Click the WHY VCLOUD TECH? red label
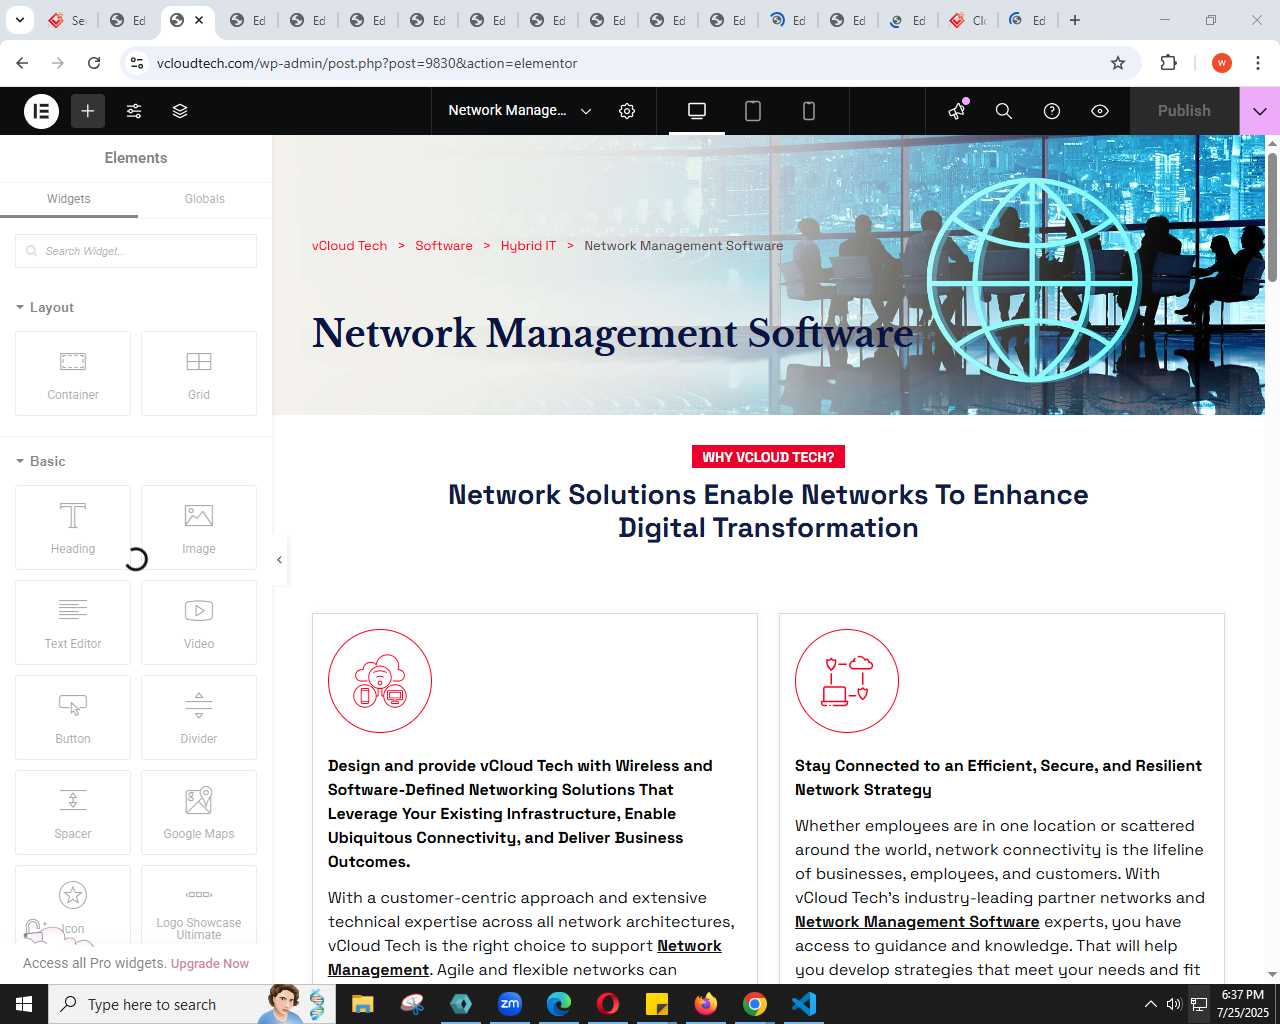Viewport: 1280px width, 1024px height. 768,457
